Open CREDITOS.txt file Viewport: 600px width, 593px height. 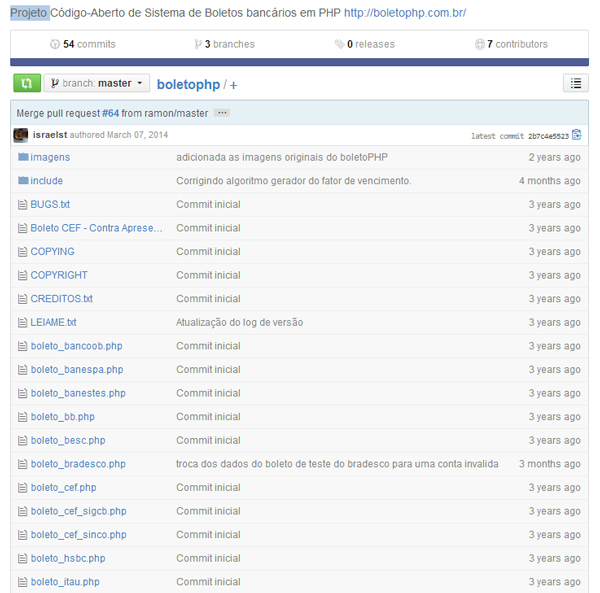(62, 299)
